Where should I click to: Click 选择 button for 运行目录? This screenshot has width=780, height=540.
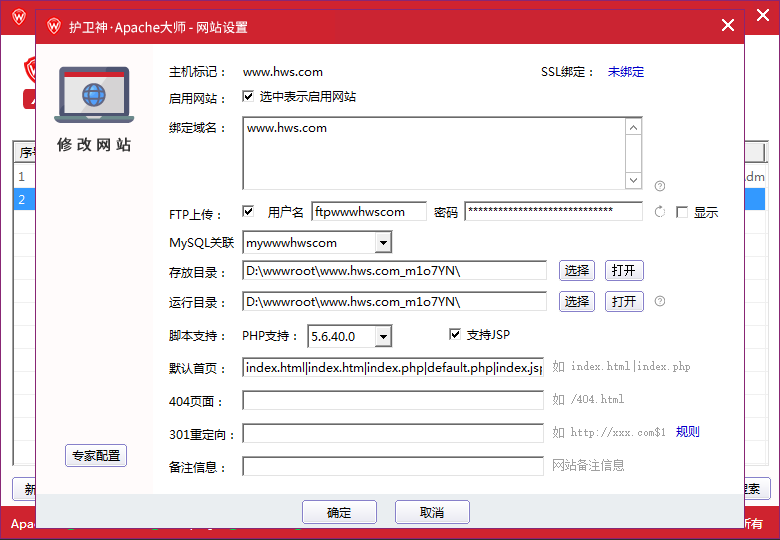(x=577, y=301)
